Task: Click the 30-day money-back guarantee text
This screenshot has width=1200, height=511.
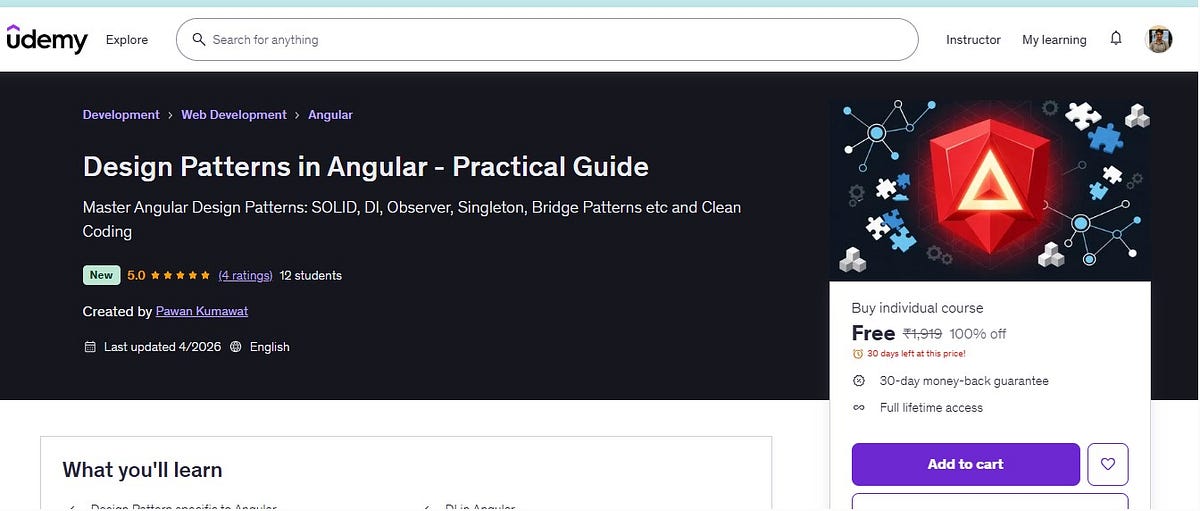Action: click(964, 381)
